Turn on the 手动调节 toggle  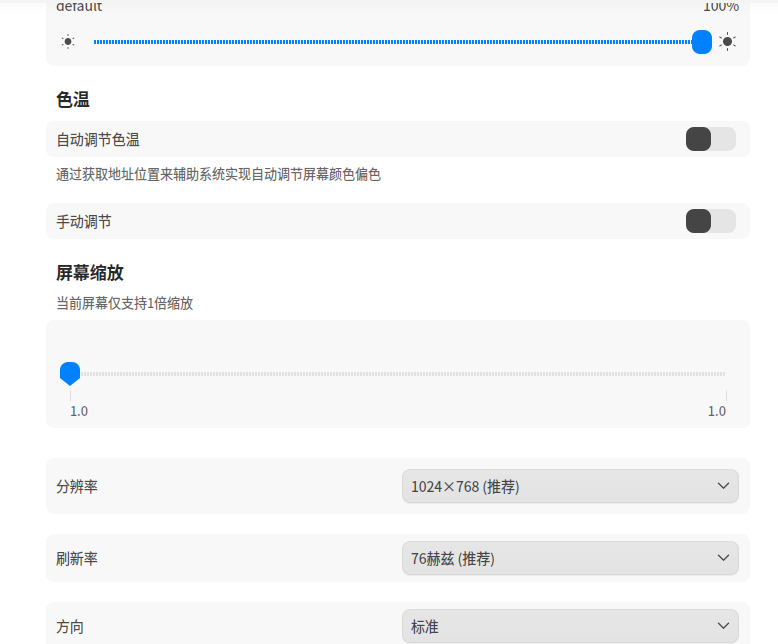(x=711, y=221)
